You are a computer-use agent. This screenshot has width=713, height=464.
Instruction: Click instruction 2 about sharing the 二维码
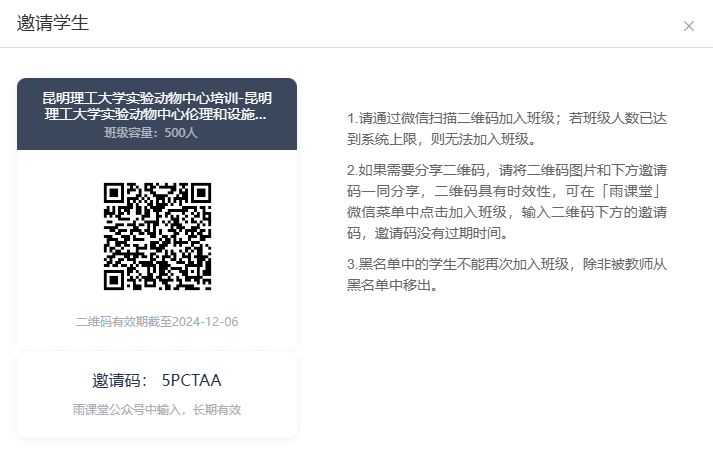[507, 202]
